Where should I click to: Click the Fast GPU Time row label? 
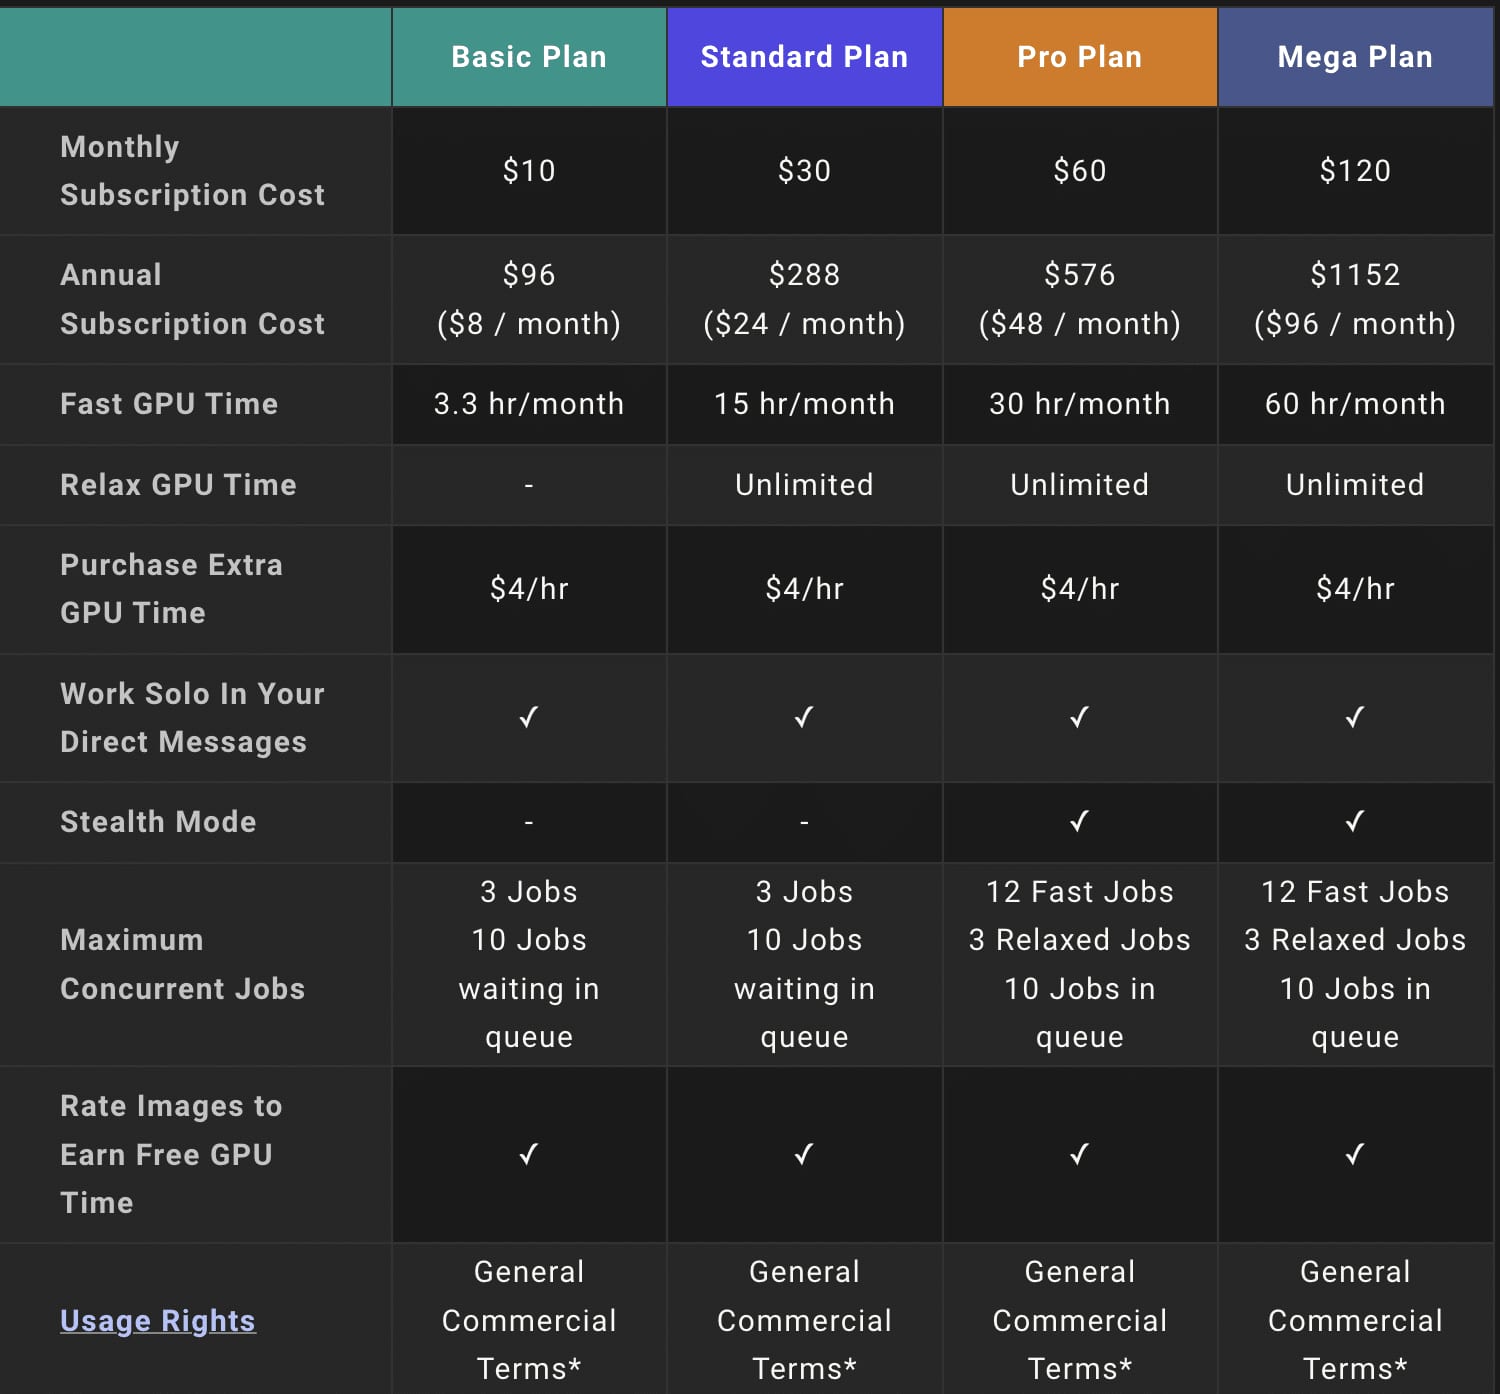coord(169,404)
